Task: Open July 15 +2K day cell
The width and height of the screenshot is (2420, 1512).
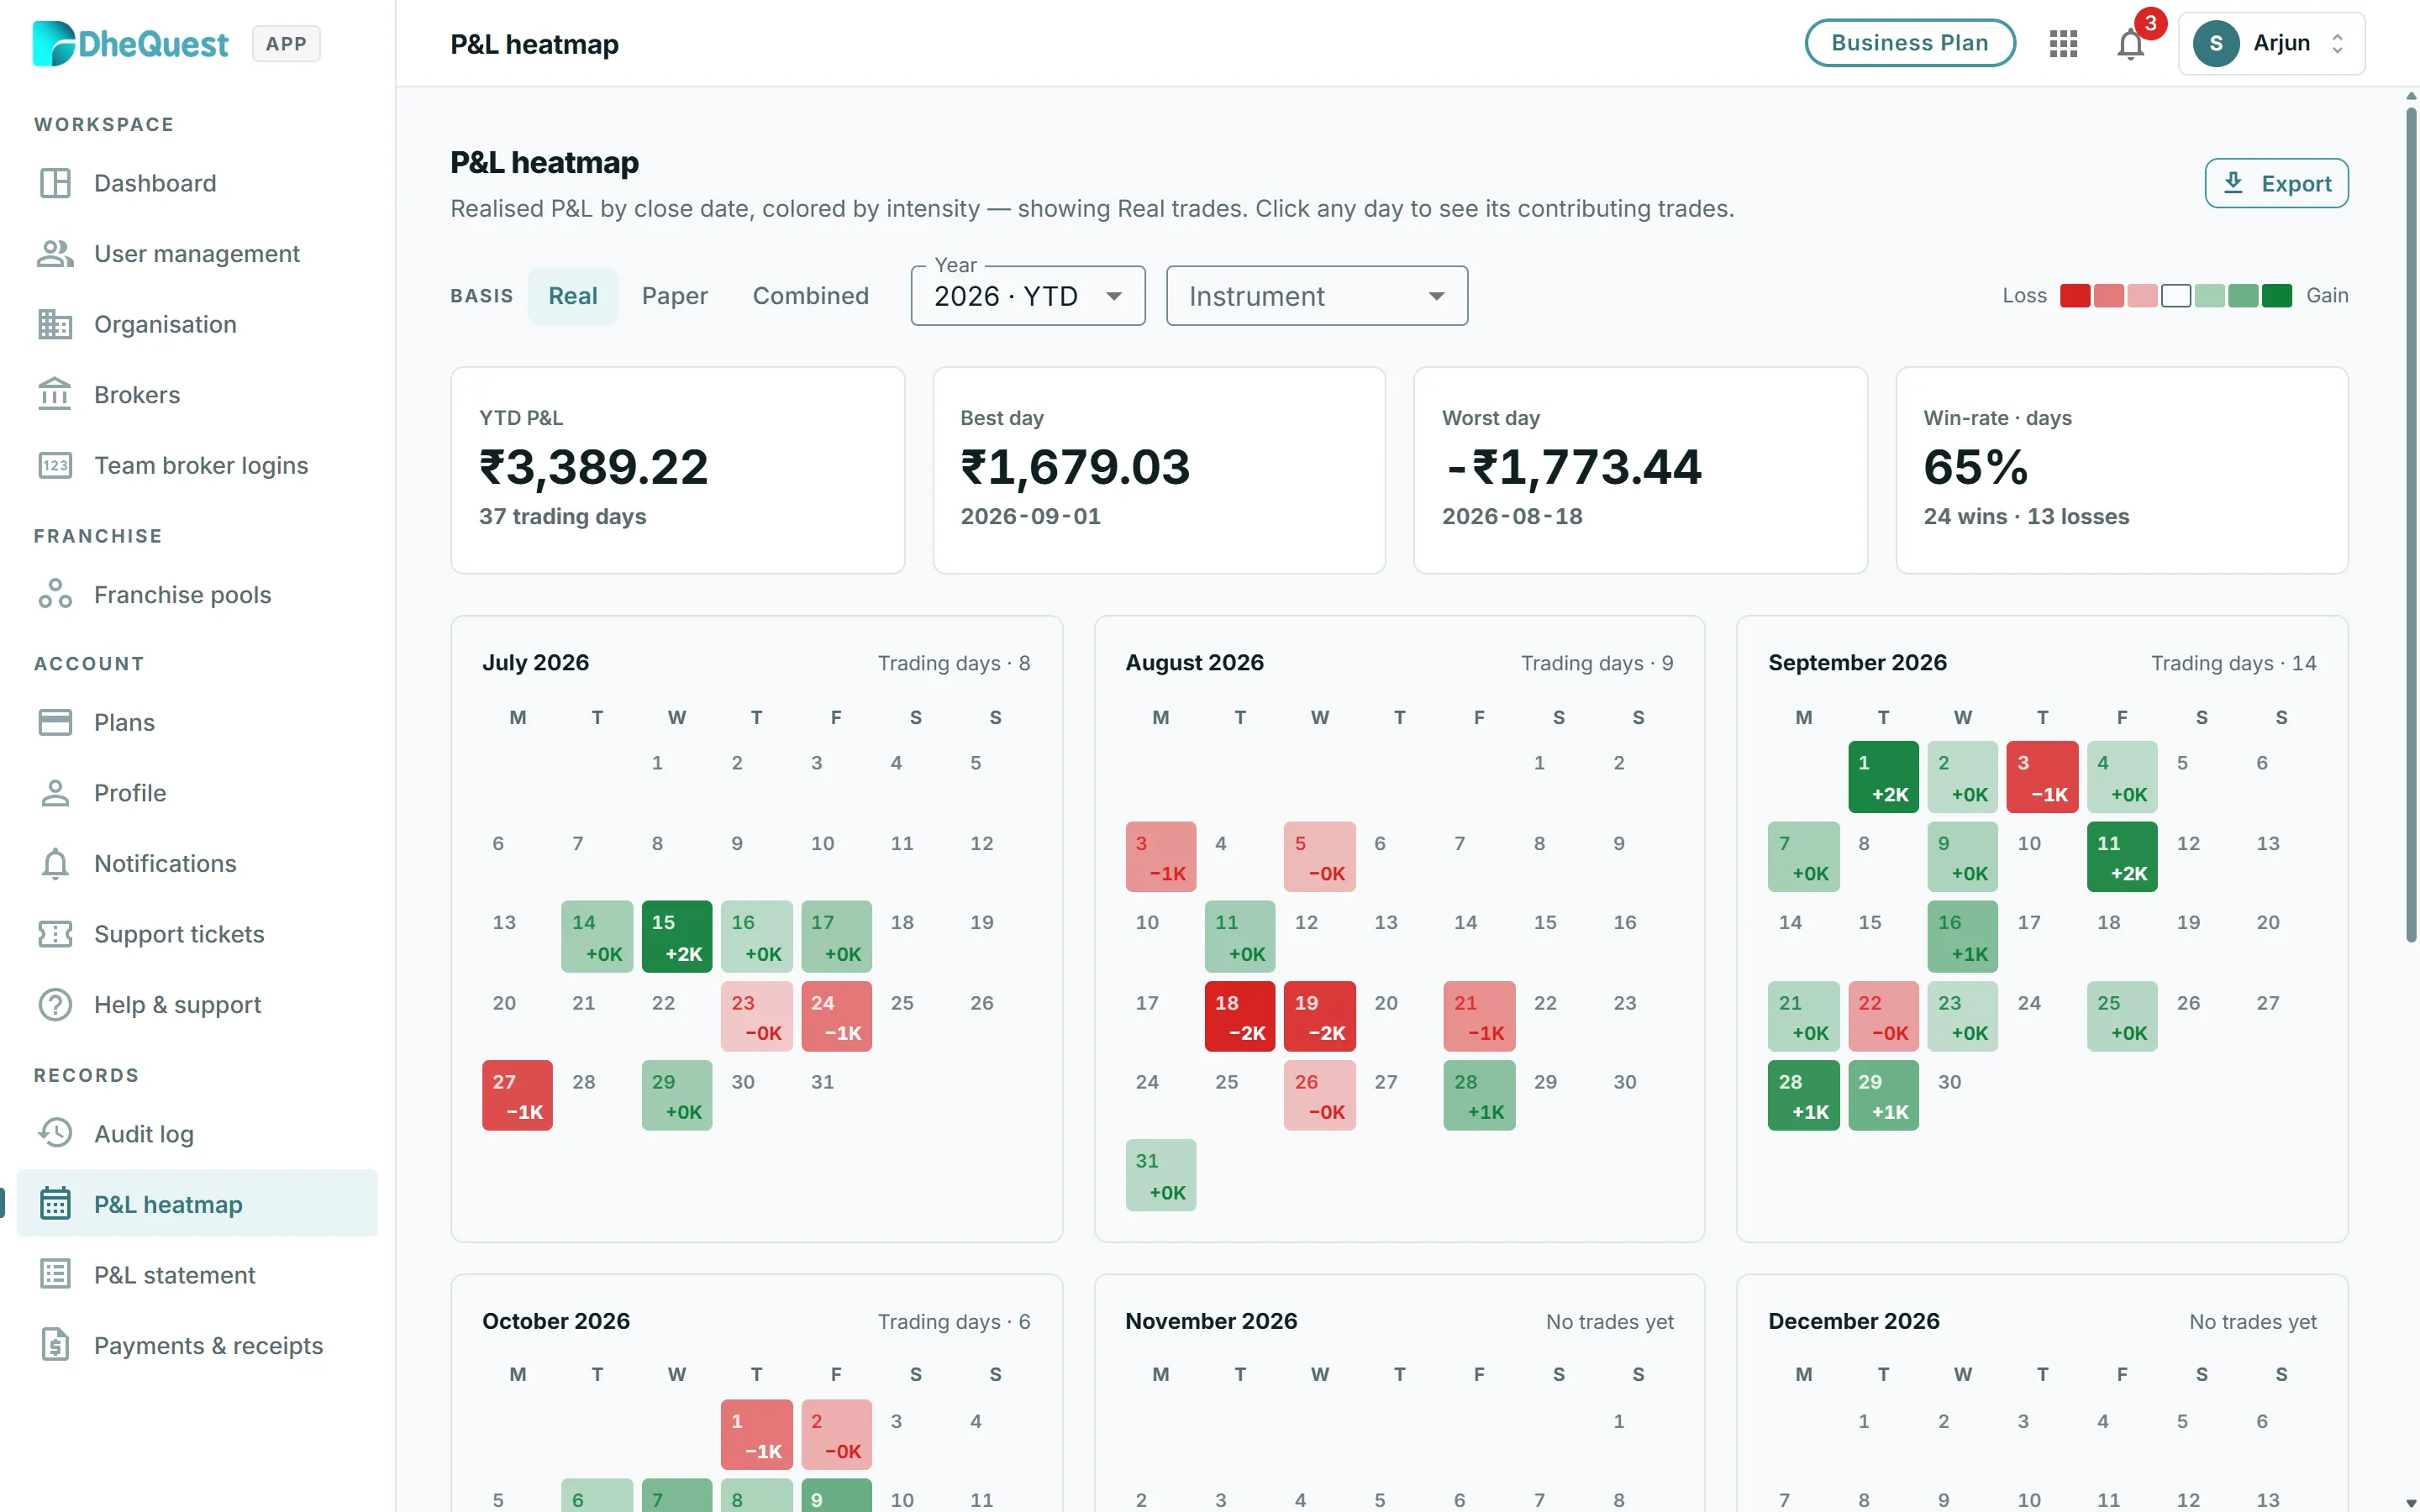Action: 677,937
